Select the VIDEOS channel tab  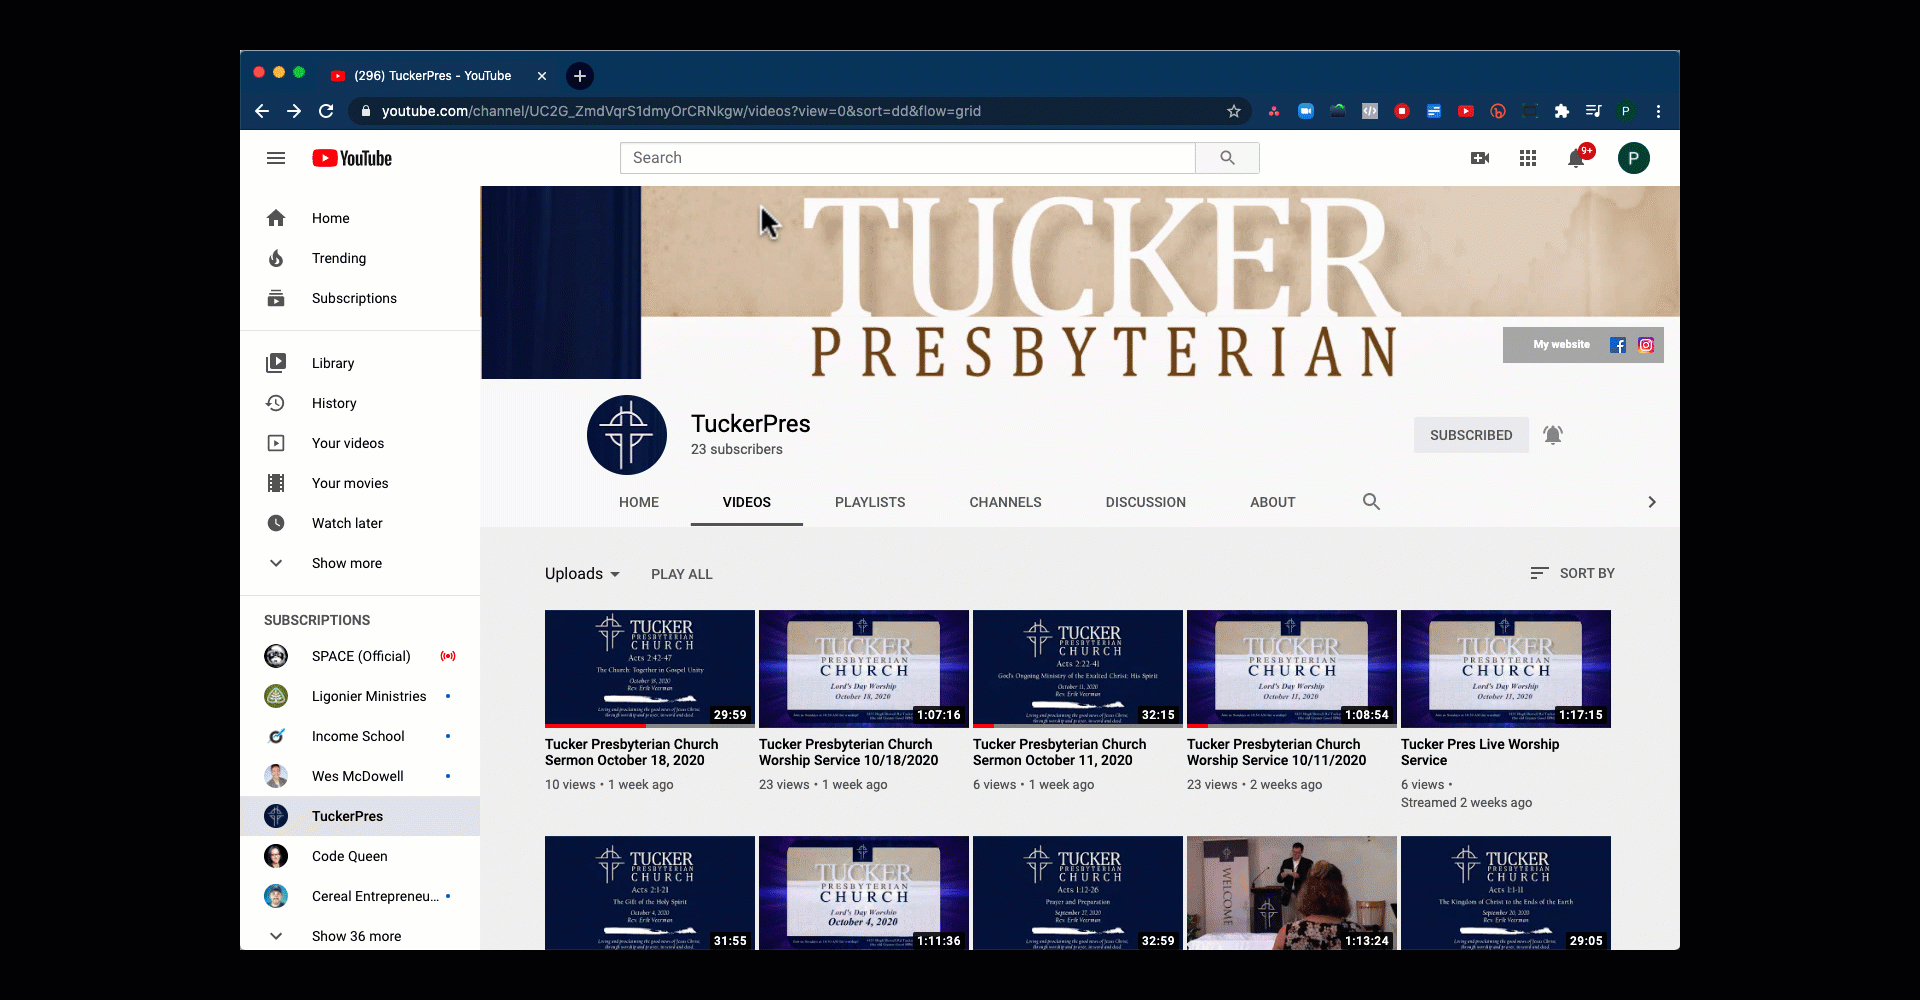pyautogui.click(x=747, y=502)
